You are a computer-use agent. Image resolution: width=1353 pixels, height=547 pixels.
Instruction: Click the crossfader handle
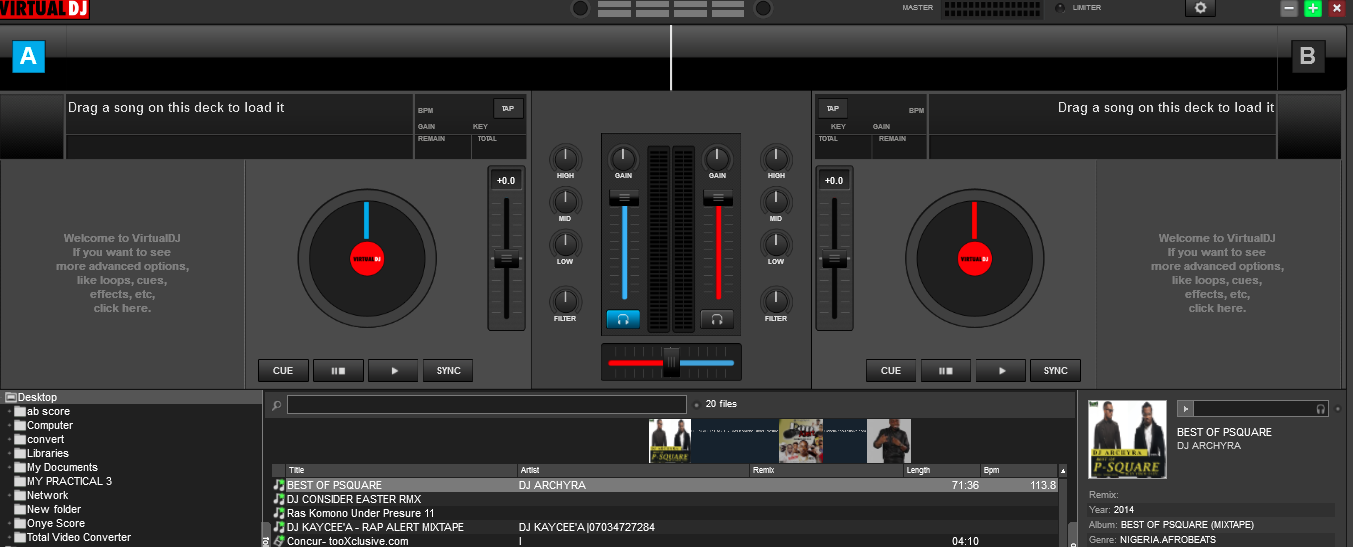click(x=671, y=362)
